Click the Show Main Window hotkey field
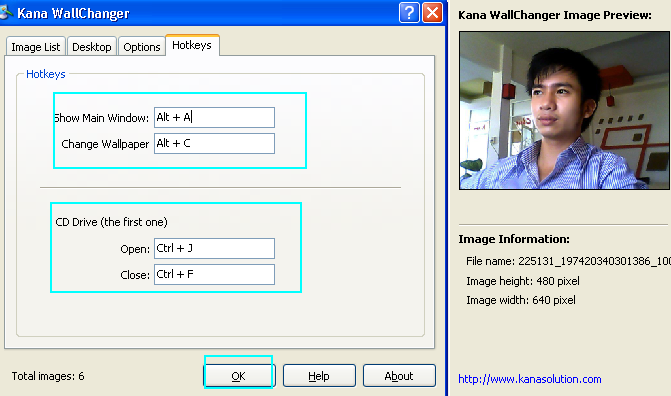The width and height of the screenshot is (671, 396). [214, 117]
